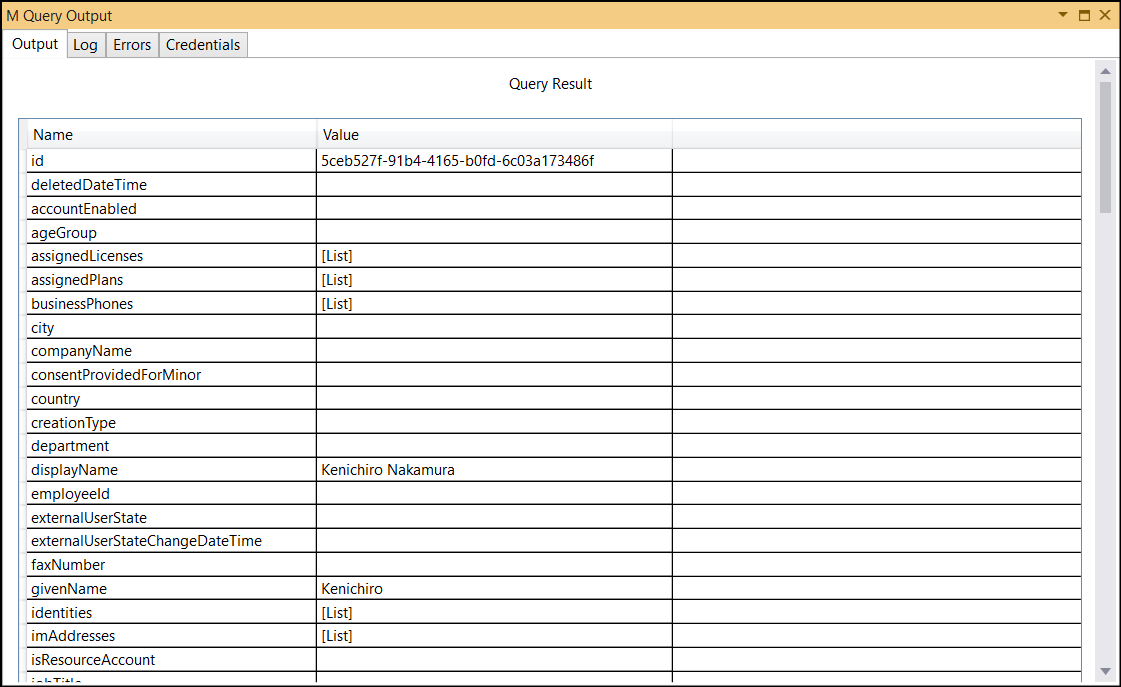Switch to the Output tab
This screenshot has width=1121, height=687.
pyautogui.click(x=35, y=44)
